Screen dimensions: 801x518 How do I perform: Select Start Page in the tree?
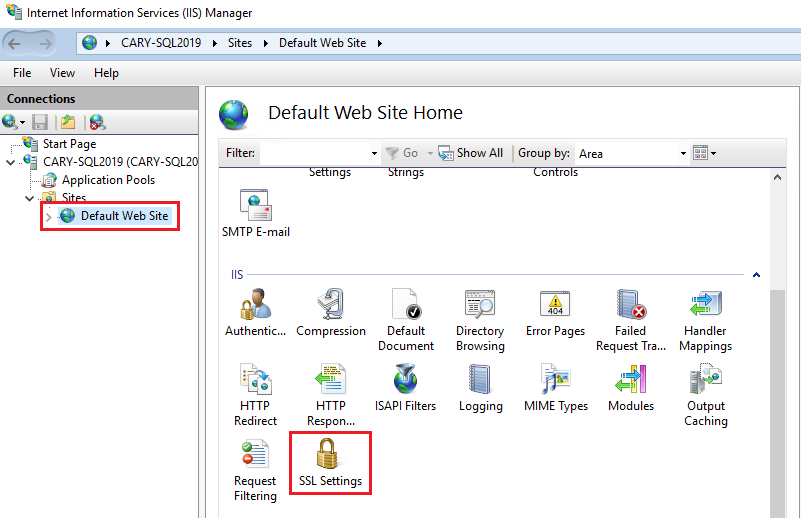(x=69, y=144)
